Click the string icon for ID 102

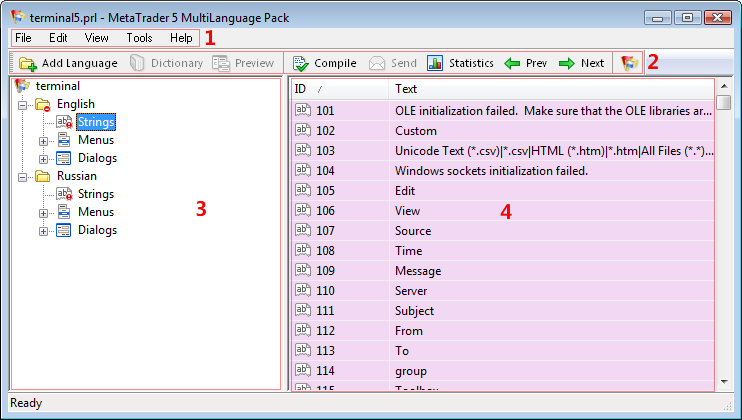302,130
